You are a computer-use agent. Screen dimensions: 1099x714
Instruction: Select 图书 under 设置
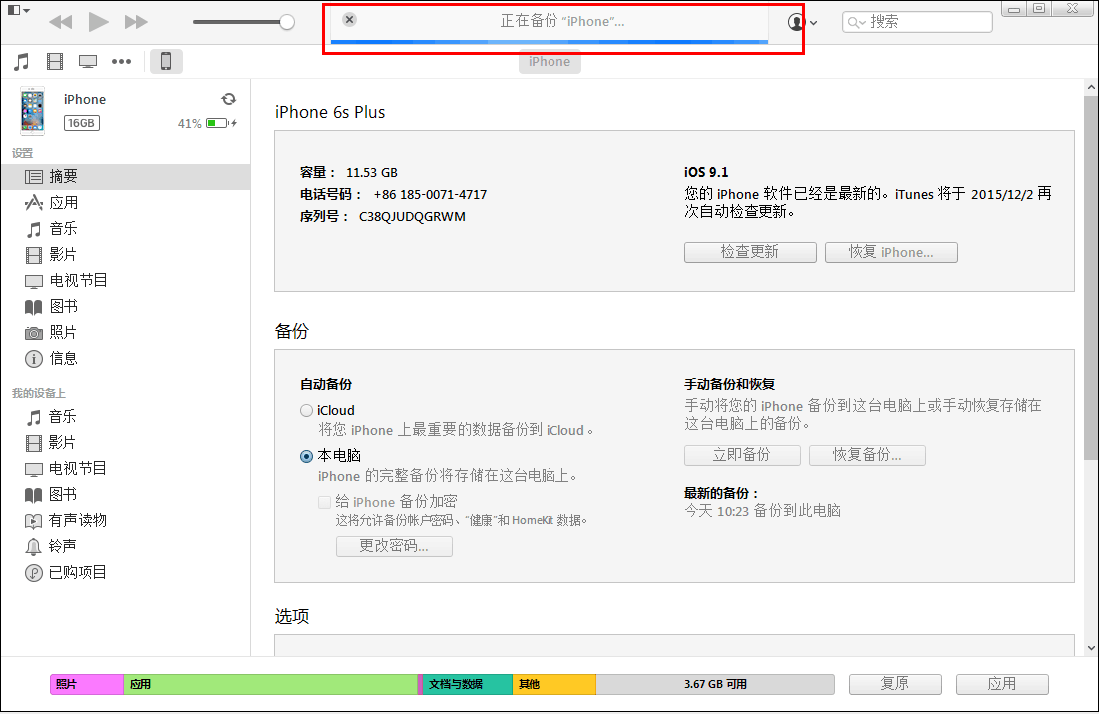point(126,306)
